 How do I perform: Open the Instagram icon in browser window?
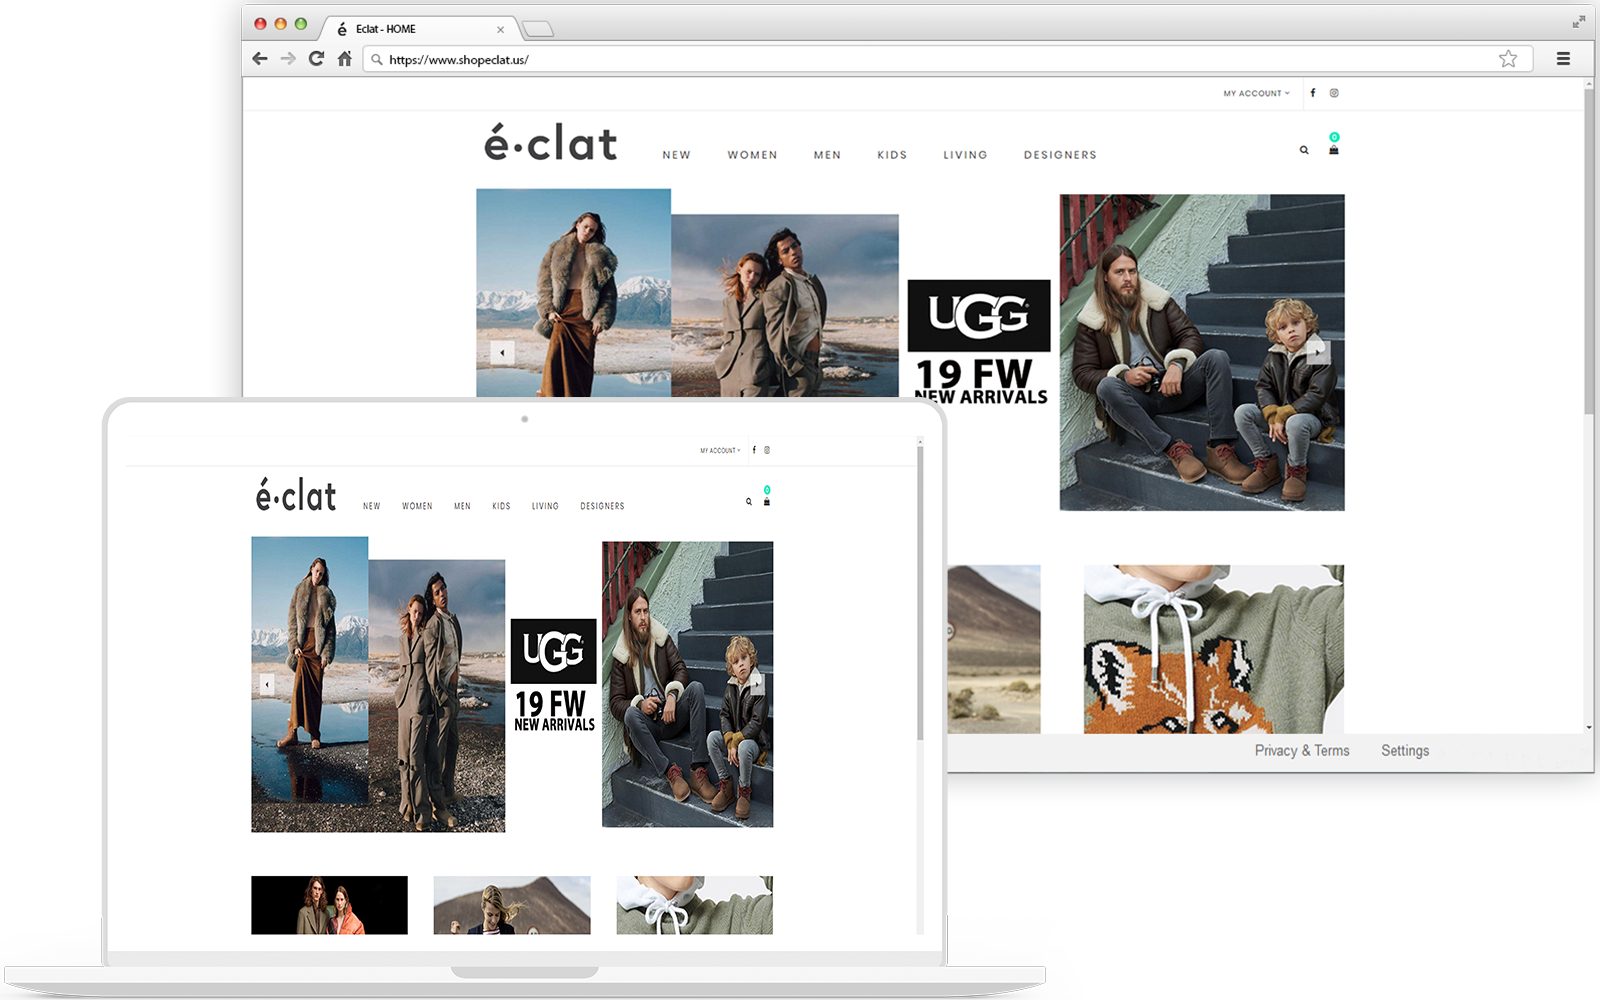1334,93
